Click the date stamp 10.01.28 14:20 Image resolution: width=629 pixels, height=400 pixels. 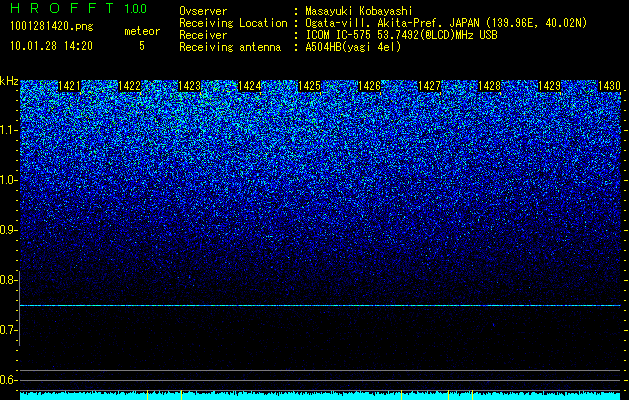pos(51,46)
